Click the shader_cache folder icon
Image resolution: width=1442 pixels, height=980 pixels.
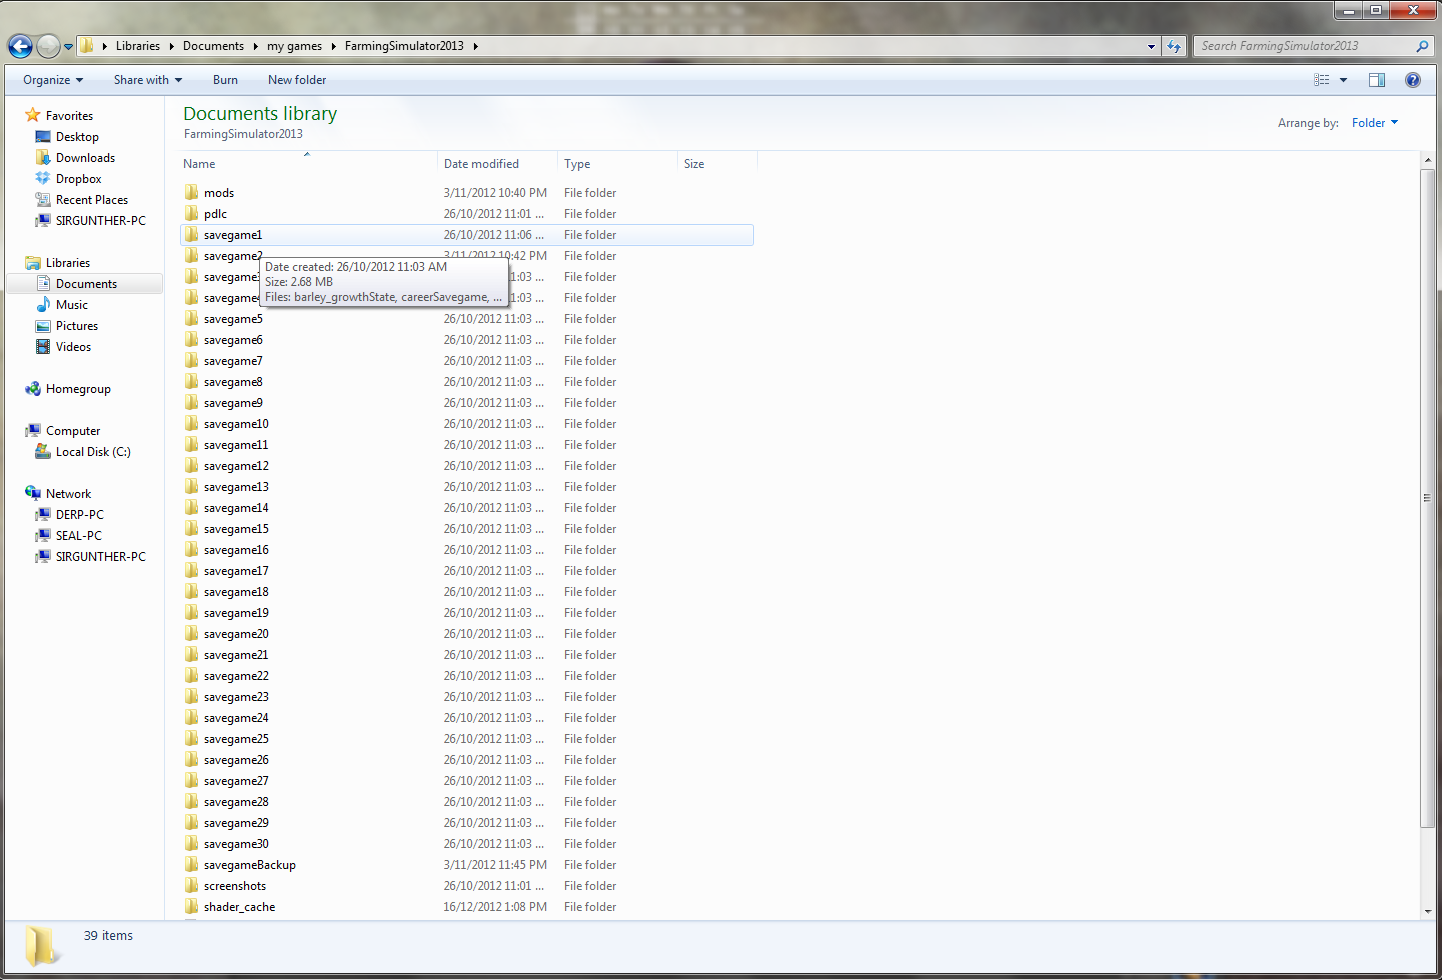coord(191,907)
